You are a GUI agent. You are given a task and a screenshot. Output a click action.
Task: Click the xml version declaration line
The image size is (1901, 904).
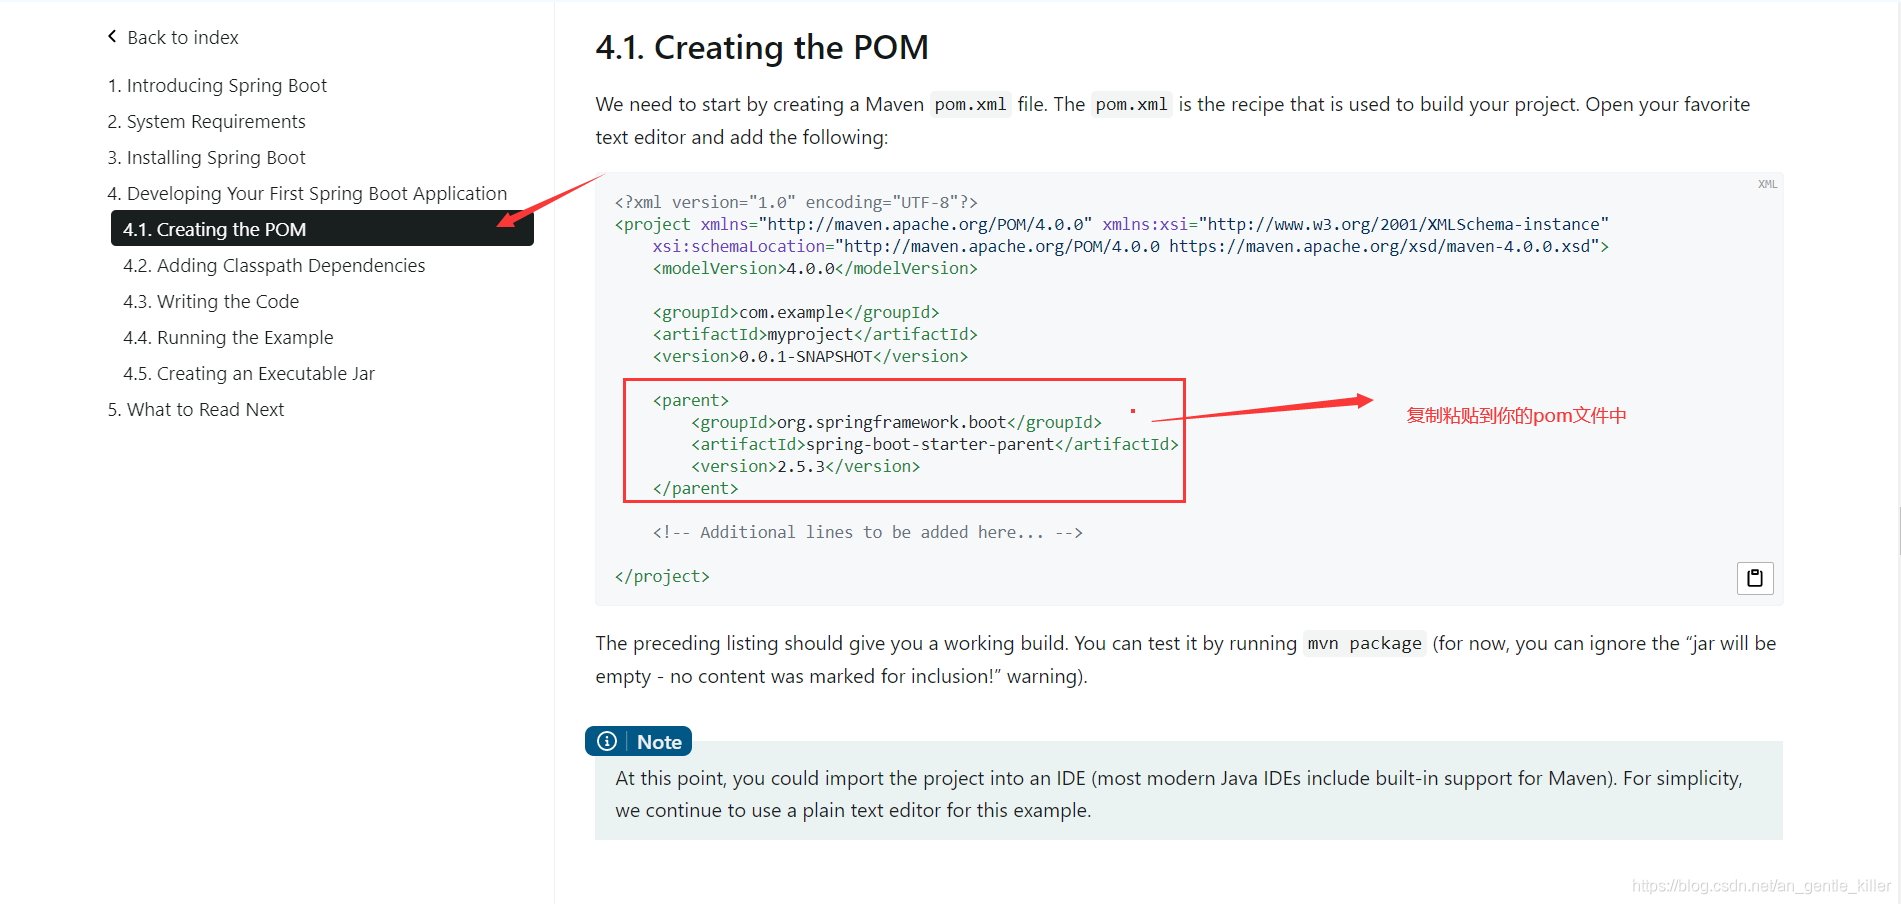pos(796,202)
